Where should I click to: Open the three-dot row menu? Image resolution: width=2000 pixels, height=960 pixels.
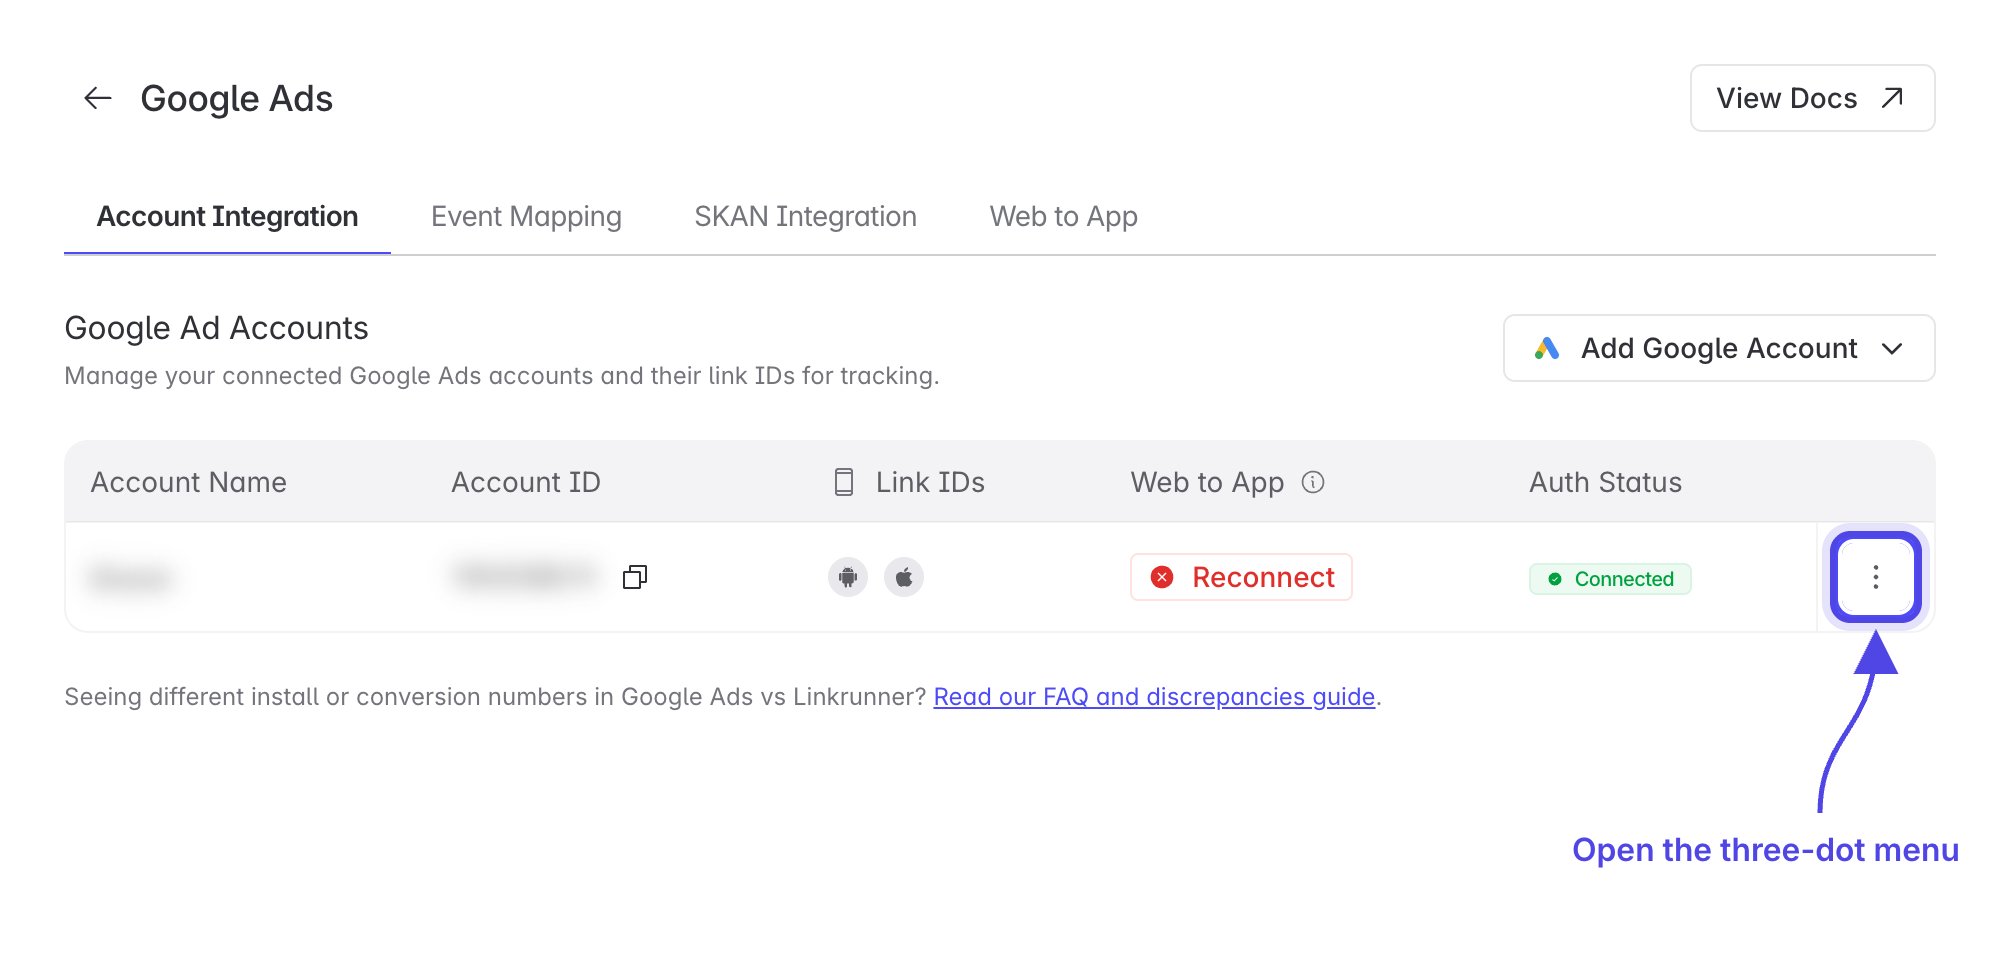1876,577
